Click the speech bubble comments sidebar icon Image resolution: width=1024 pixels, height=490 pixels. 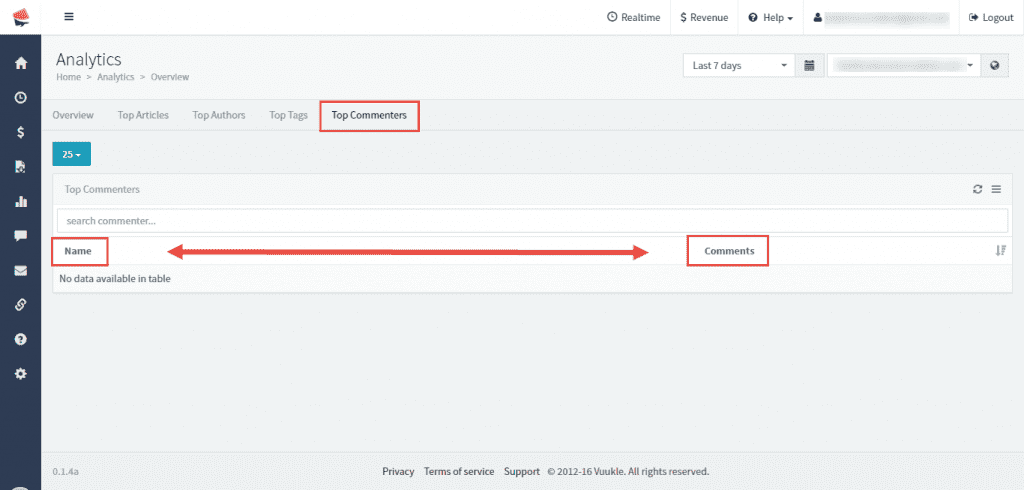(x=20, y=236)
